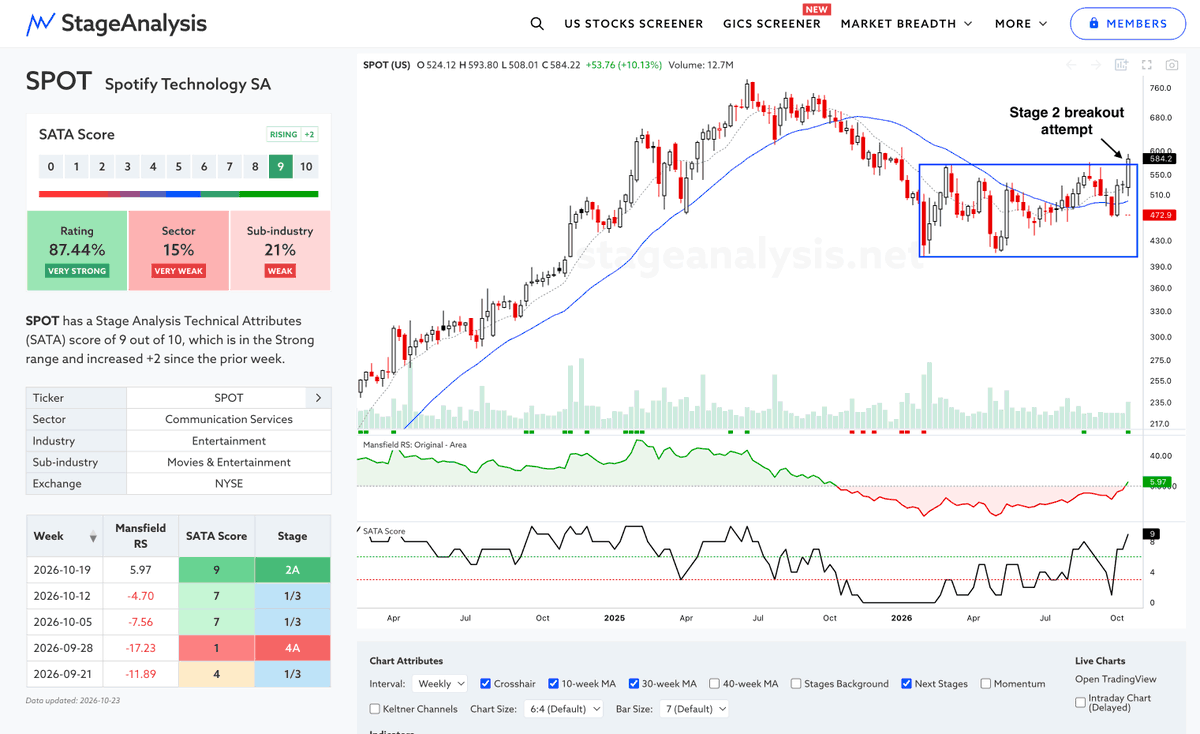Click the Sub-industry 21% tile
The image size is (1200, 734).
coord(280,251)
